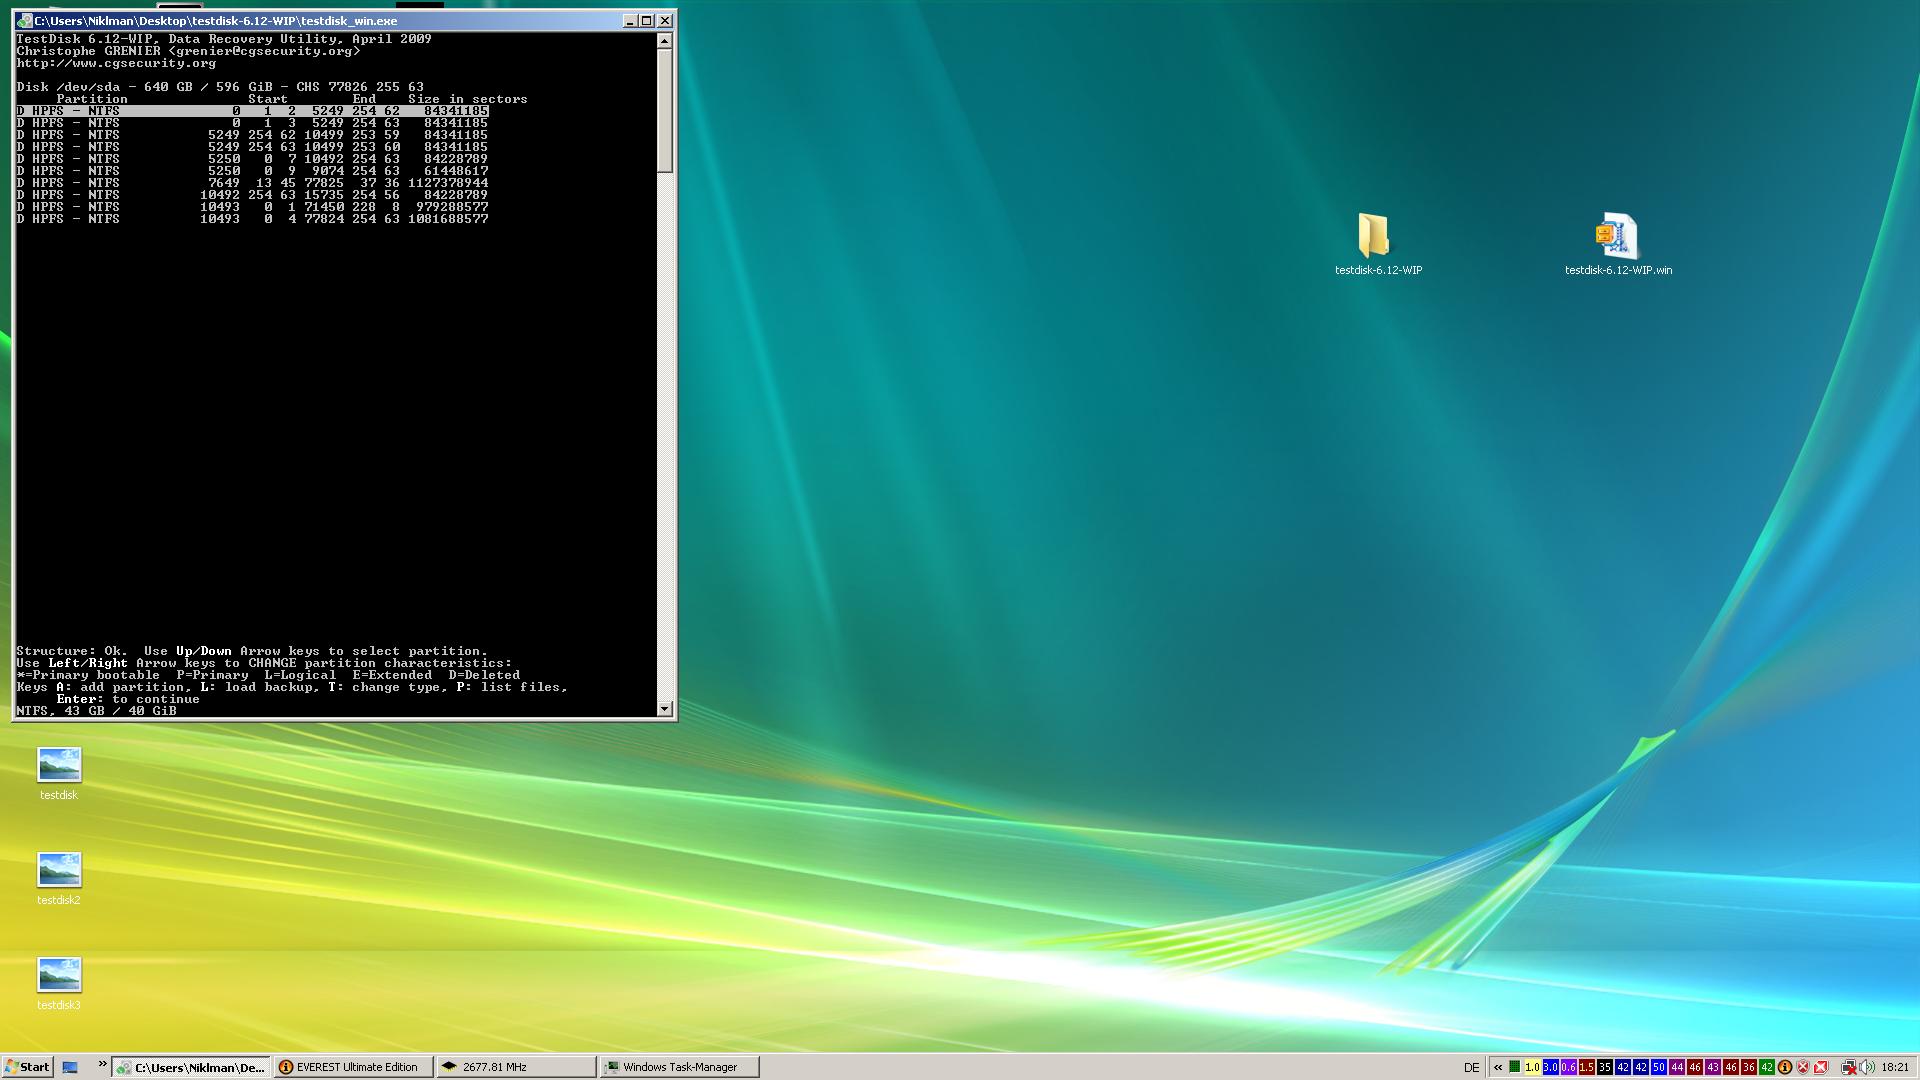Screen dimensions: 1920x1080
Task: Click the 2677.81 MHz taskbar button
Action: [517, 1067]
